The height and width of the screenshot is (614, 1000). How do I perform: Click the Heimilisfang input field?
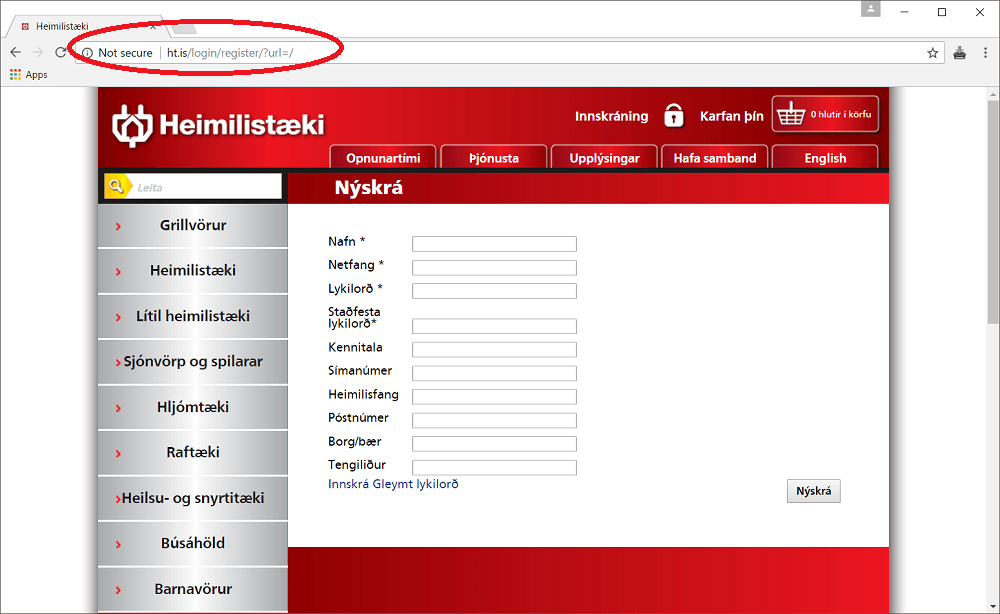[x=494, y=397]
